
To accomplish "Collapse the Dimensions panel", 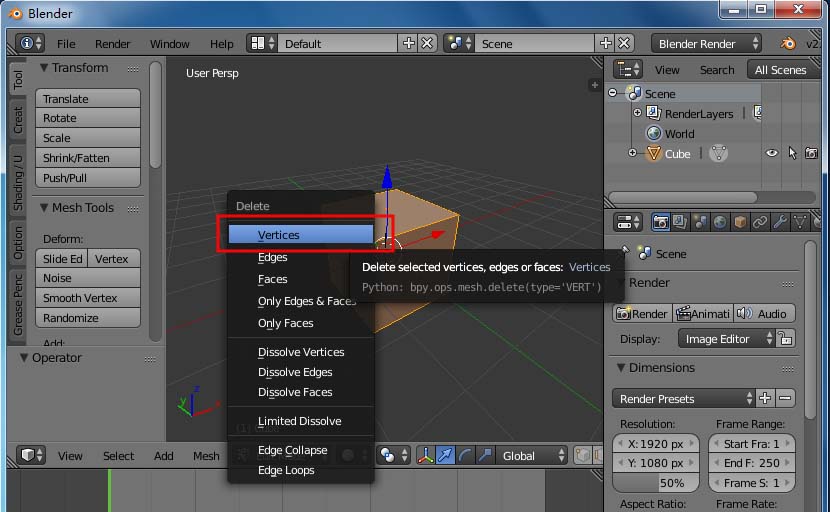I will (x=621, y=367).
